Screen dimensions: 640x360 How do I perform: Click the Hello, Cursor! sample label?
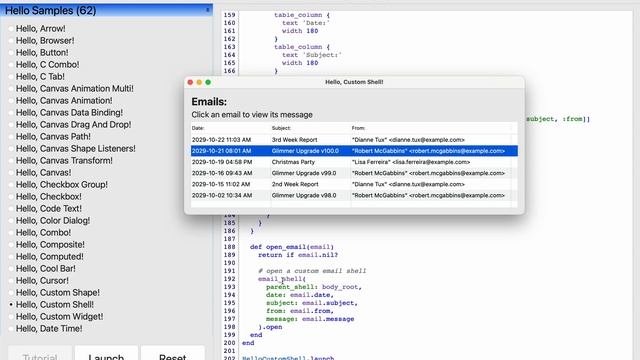(42, 281)
